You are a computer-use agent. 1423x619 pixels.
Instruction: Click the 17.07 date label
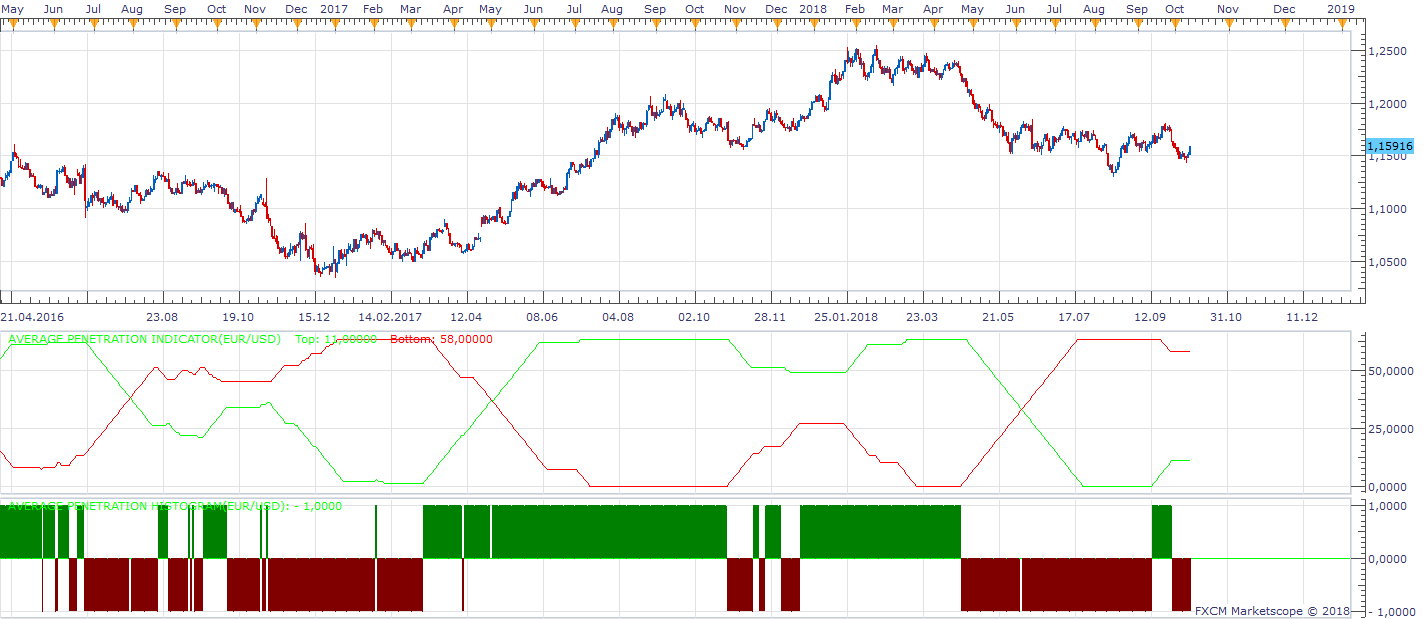tap(1074, 317)
